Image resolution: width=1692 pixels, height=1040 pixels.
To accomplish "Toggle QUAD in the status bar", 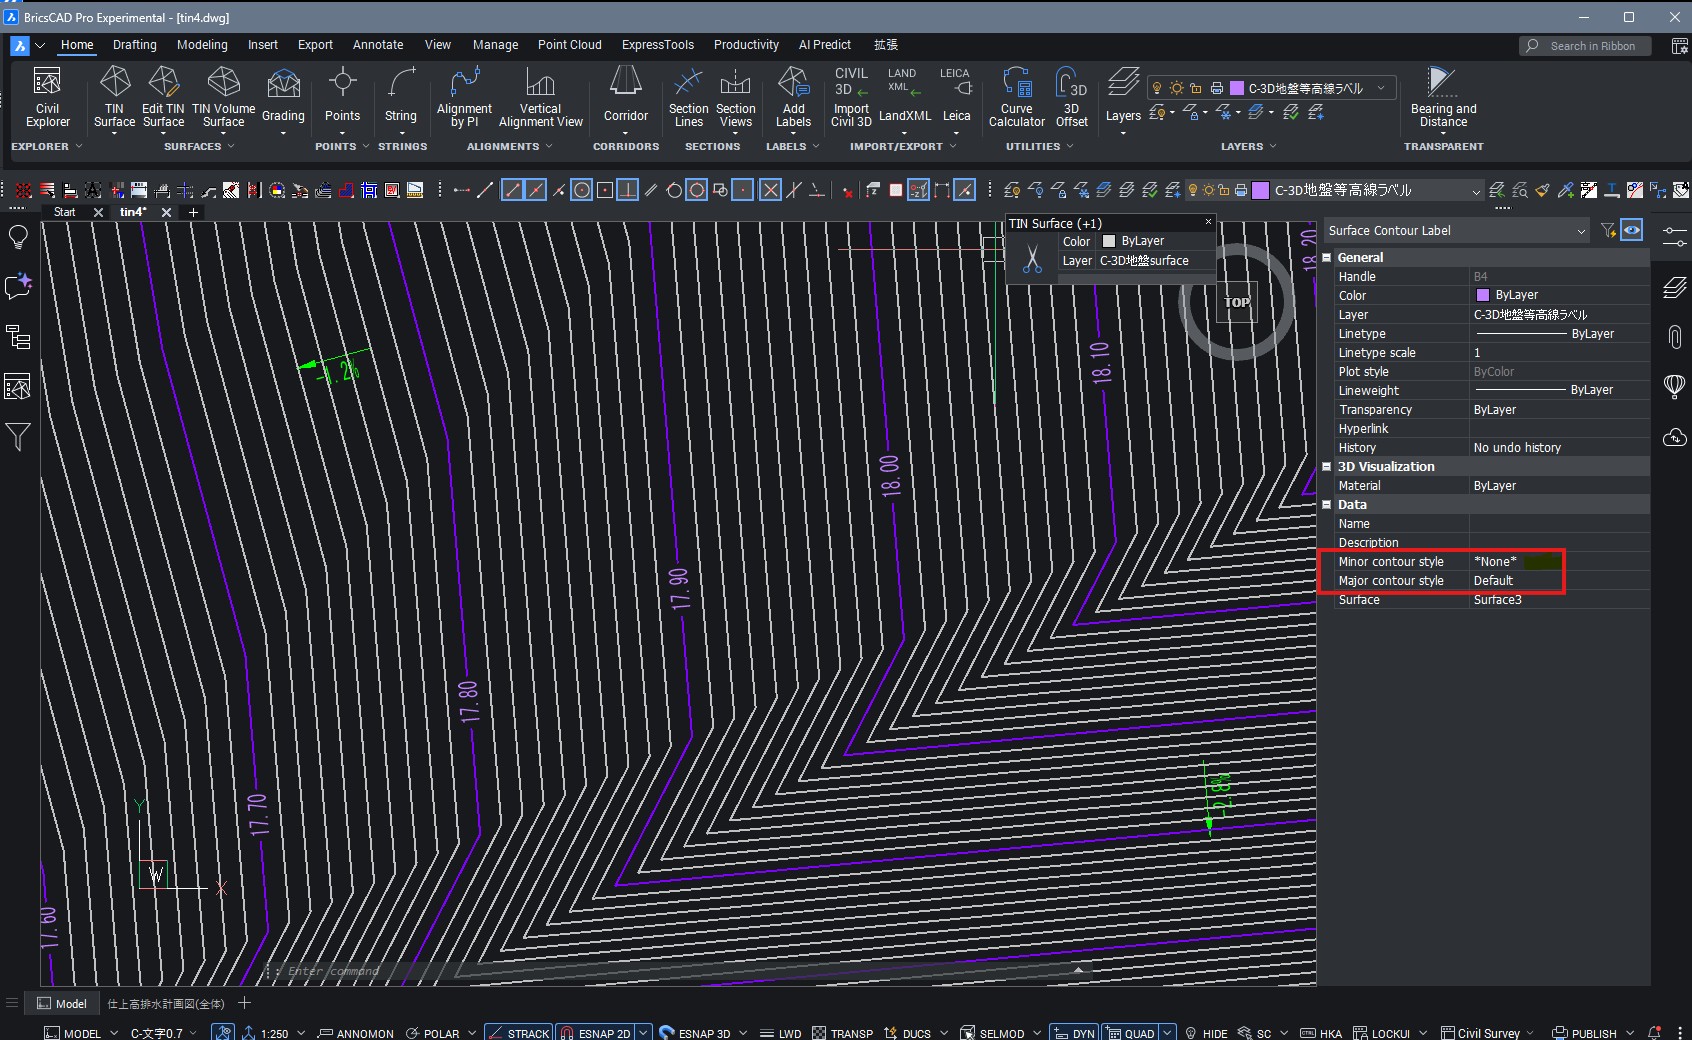I will [1130, 1033].
